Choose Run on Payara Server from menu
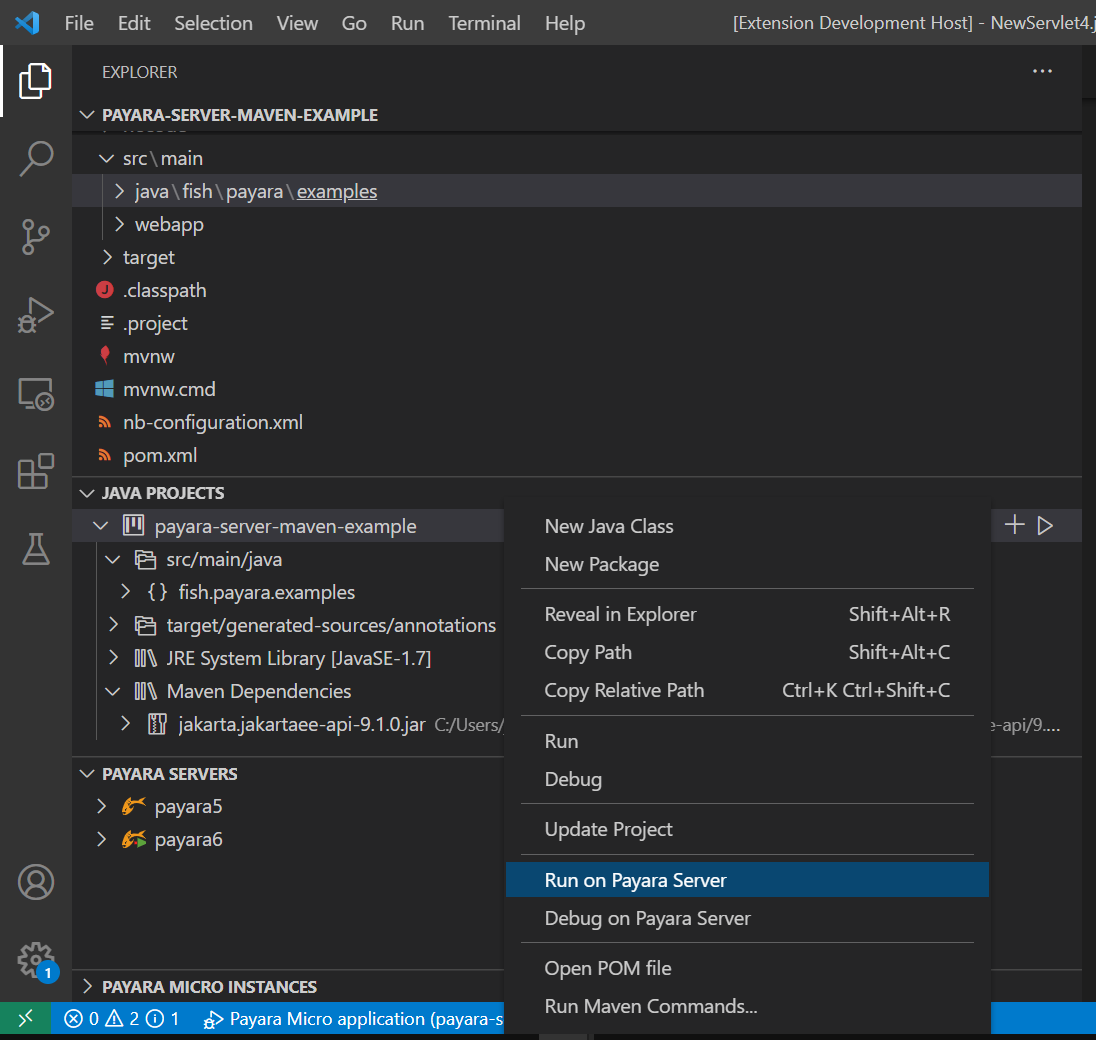The width and height of the screenshot is (1096, 1040). [x=637, y=879]
